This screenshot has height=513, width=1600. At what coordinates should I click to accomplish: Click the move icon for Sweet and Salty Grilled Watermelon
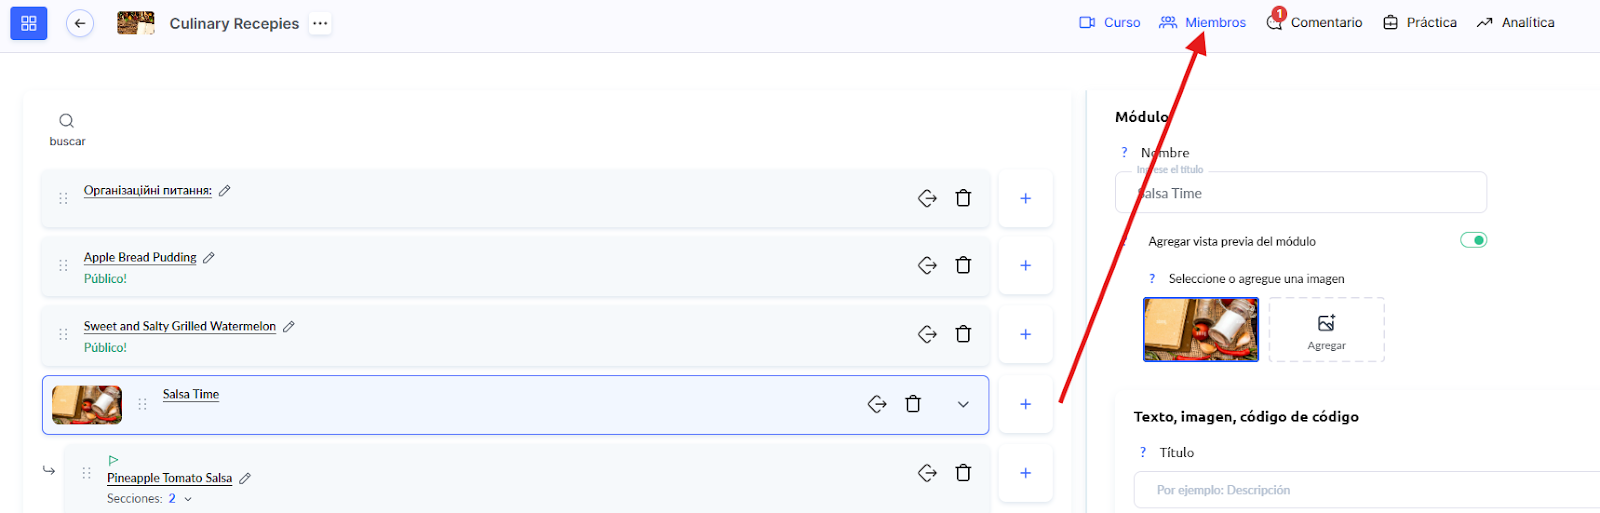(927, 334)
